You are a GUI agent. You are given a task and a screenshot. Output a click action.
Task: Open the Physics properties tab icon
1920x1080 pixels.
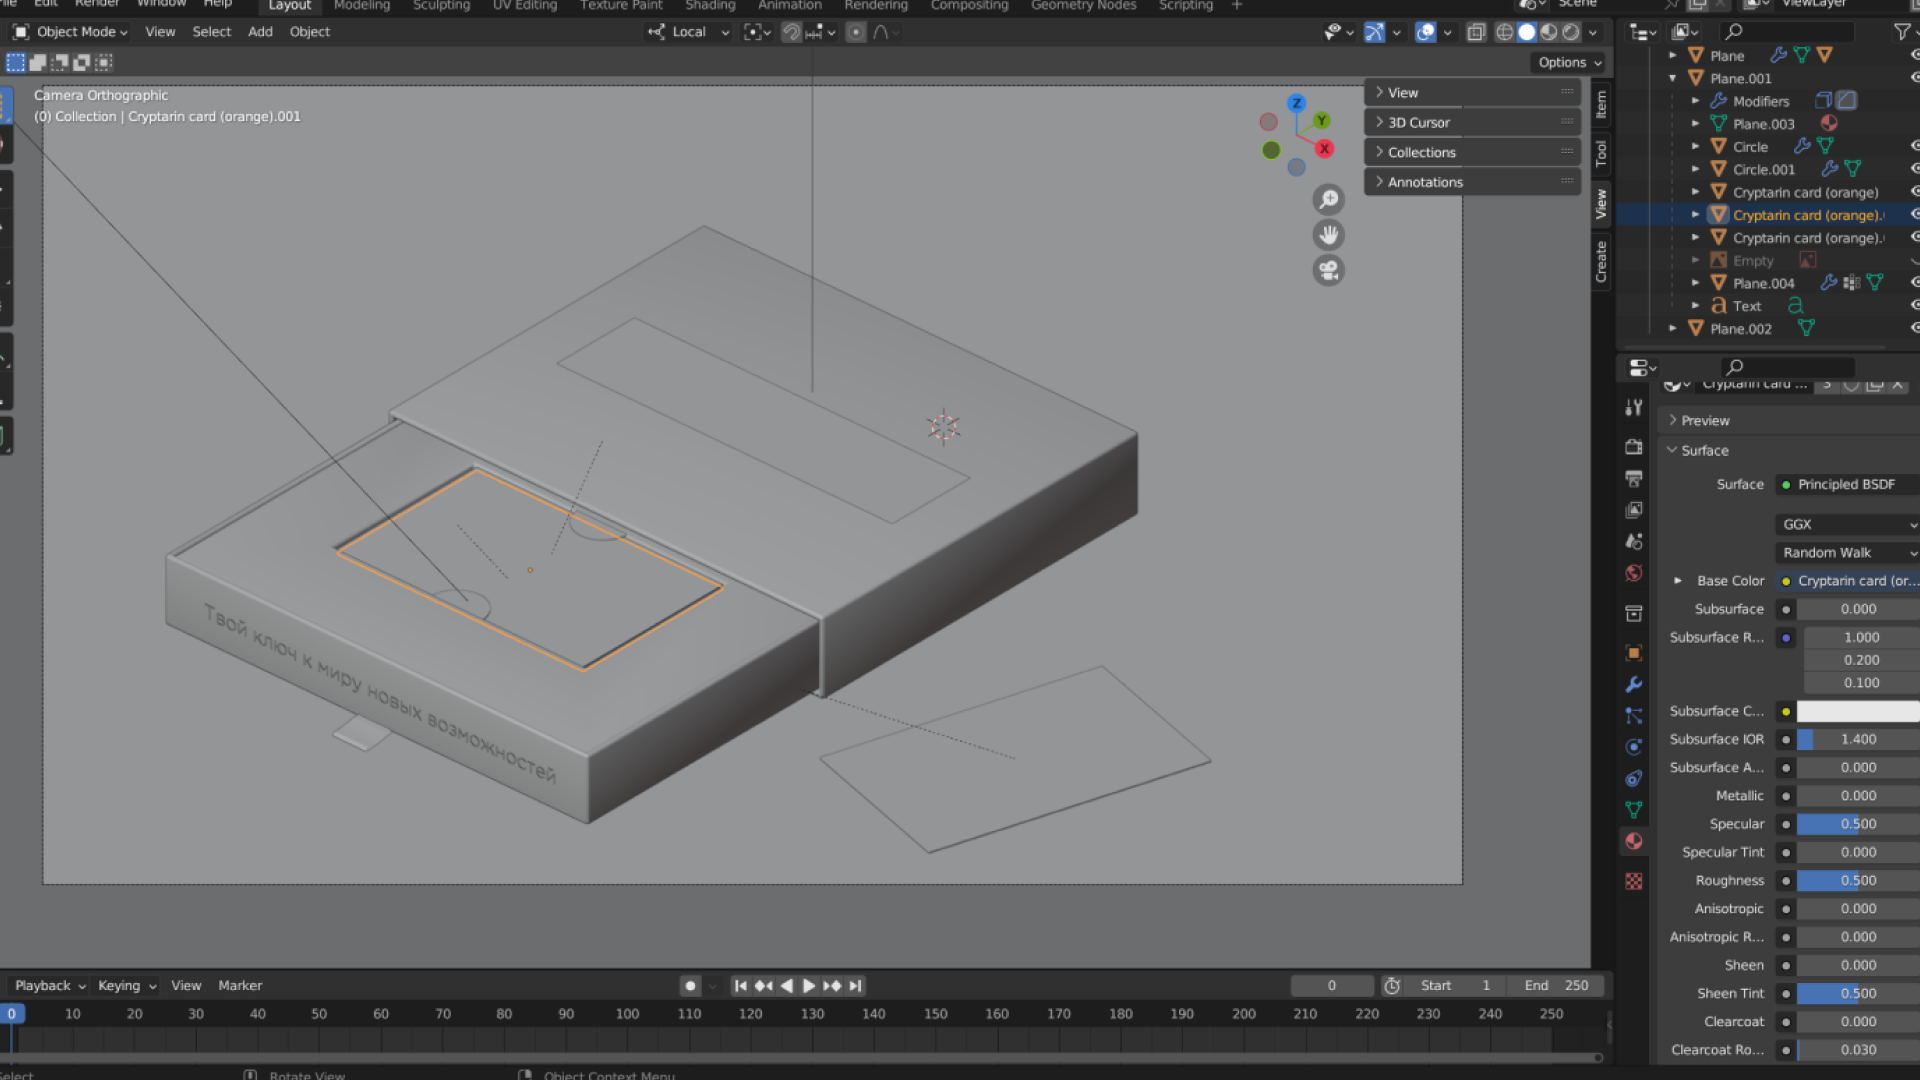[x=1634, y=747]
